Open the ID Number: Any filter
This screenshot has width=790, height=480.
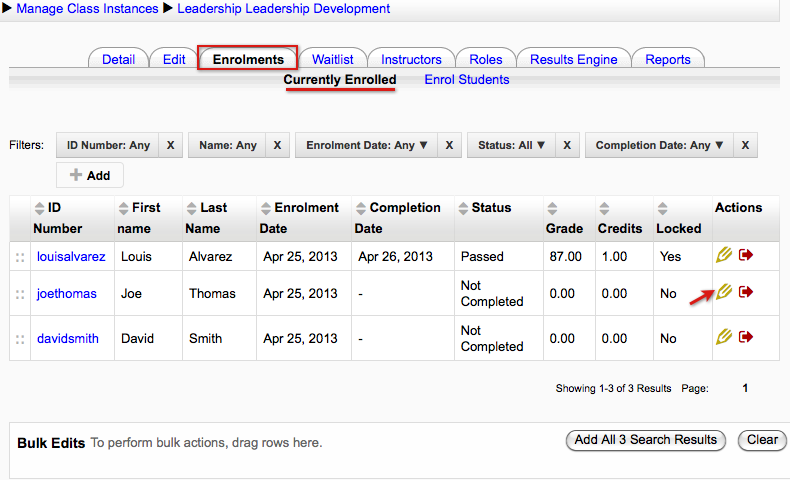(108, 145)
